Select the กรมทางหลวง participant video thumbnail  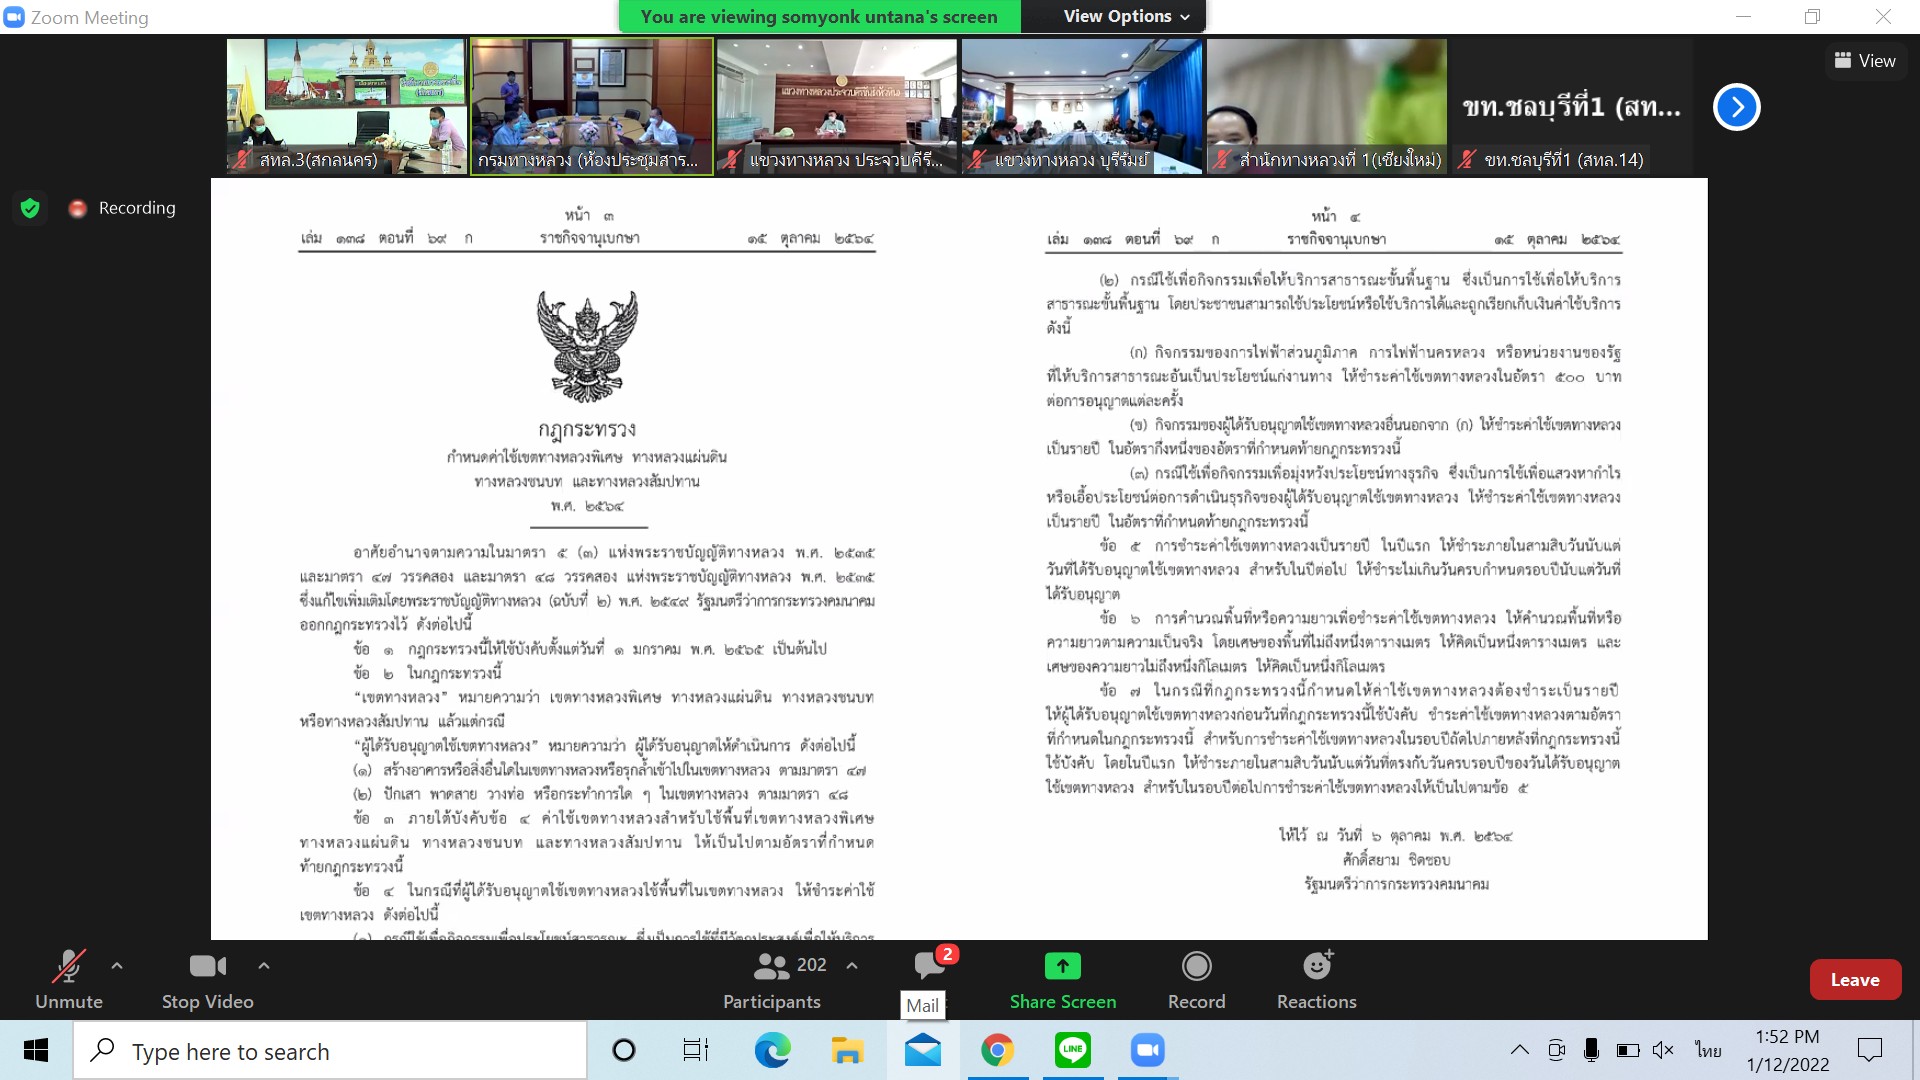(x=591, y=106)
